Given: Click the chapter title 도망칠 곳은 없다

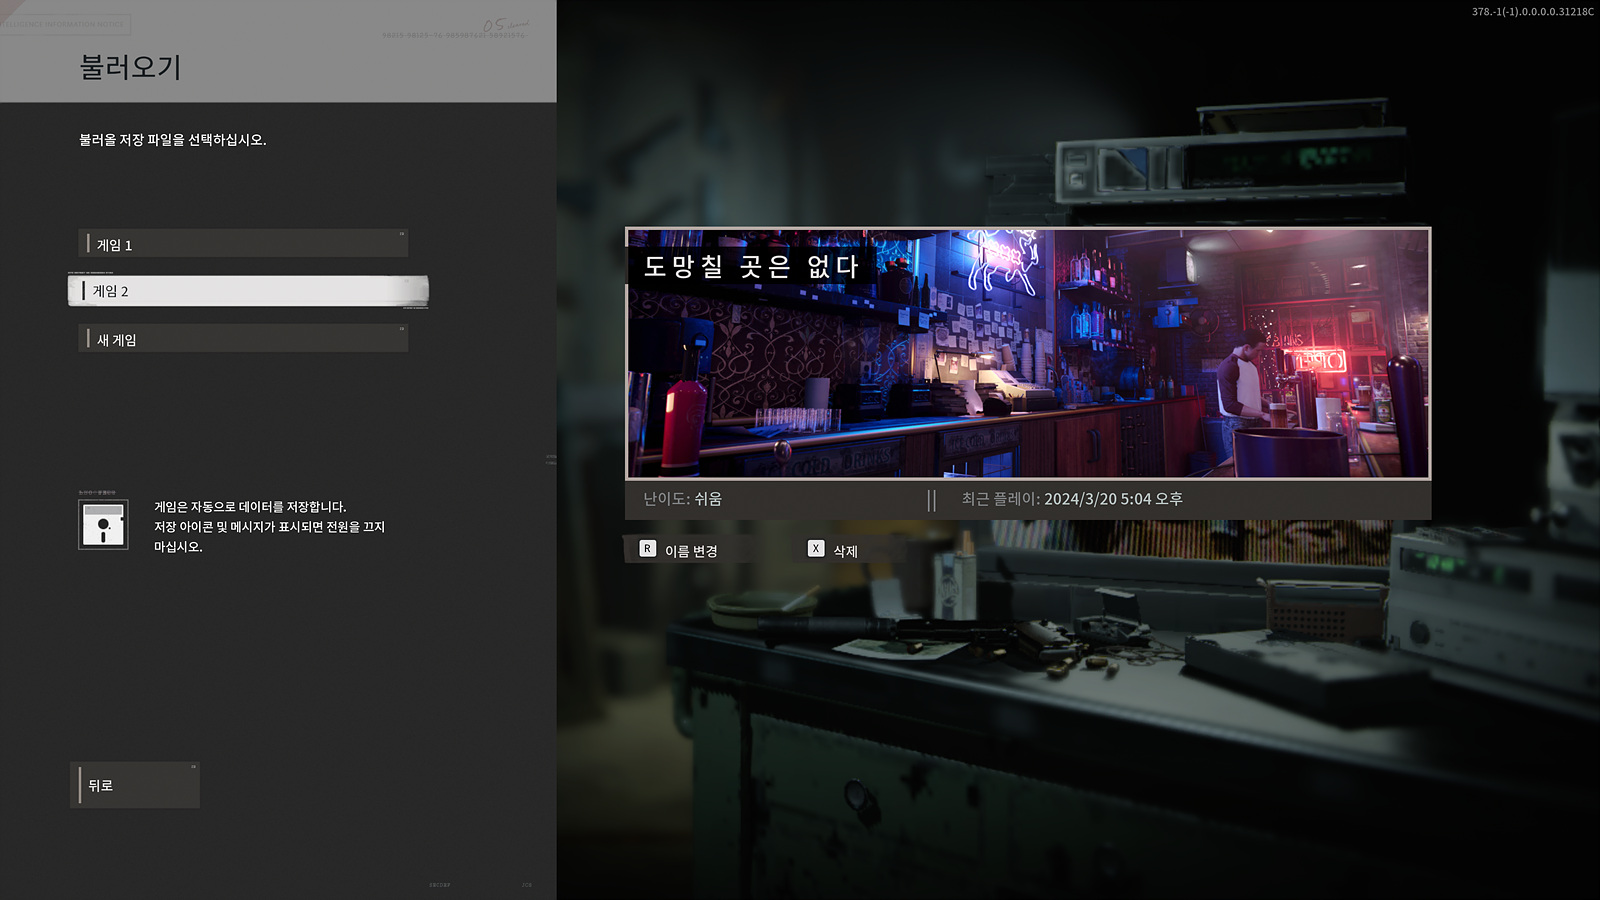Looking at the screenshot, I should (x=751, y=266).
